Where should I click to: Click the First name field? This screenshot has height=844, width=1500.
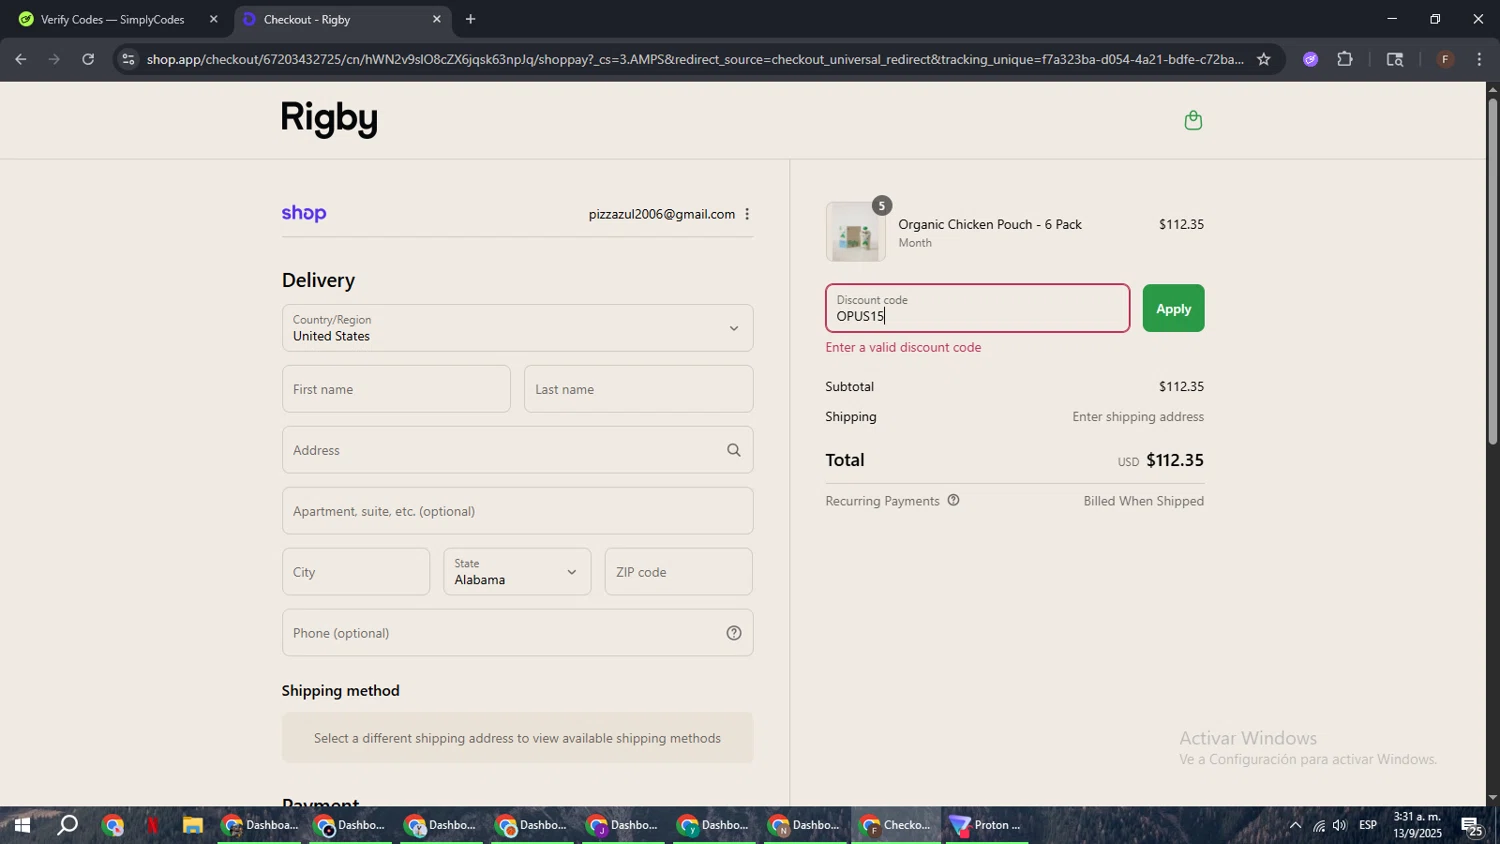click(396, 389)
